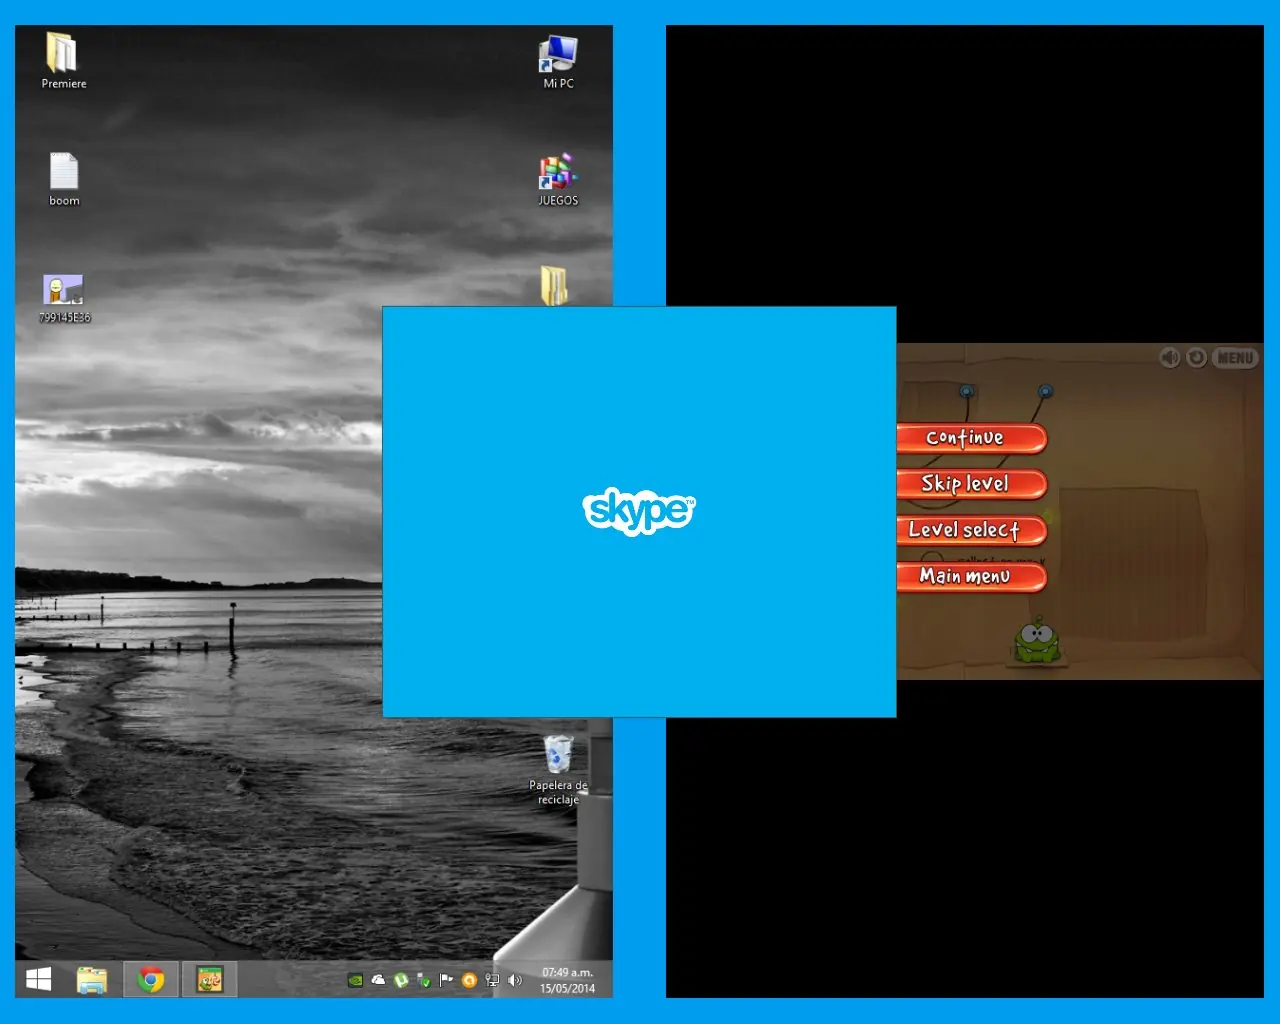
Task: Open the NVIDIA tray icon
Action: pyautogui.click(x=355, y=981)
